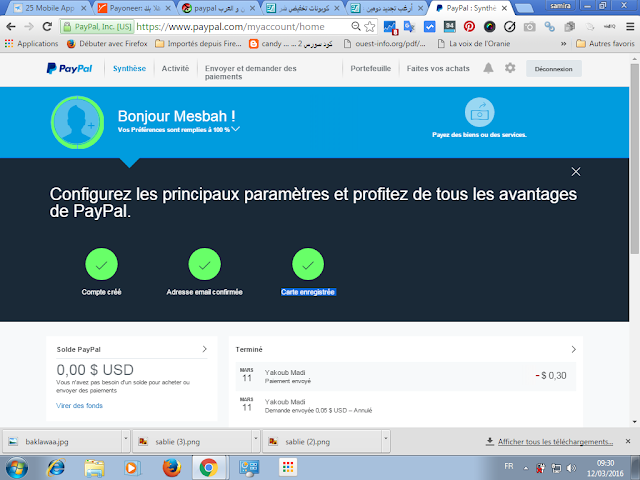The width and height of the screenshot is (640, 480).
Task: Close the downloads bar
Action: pyautogui.click(x=628, y=441)
